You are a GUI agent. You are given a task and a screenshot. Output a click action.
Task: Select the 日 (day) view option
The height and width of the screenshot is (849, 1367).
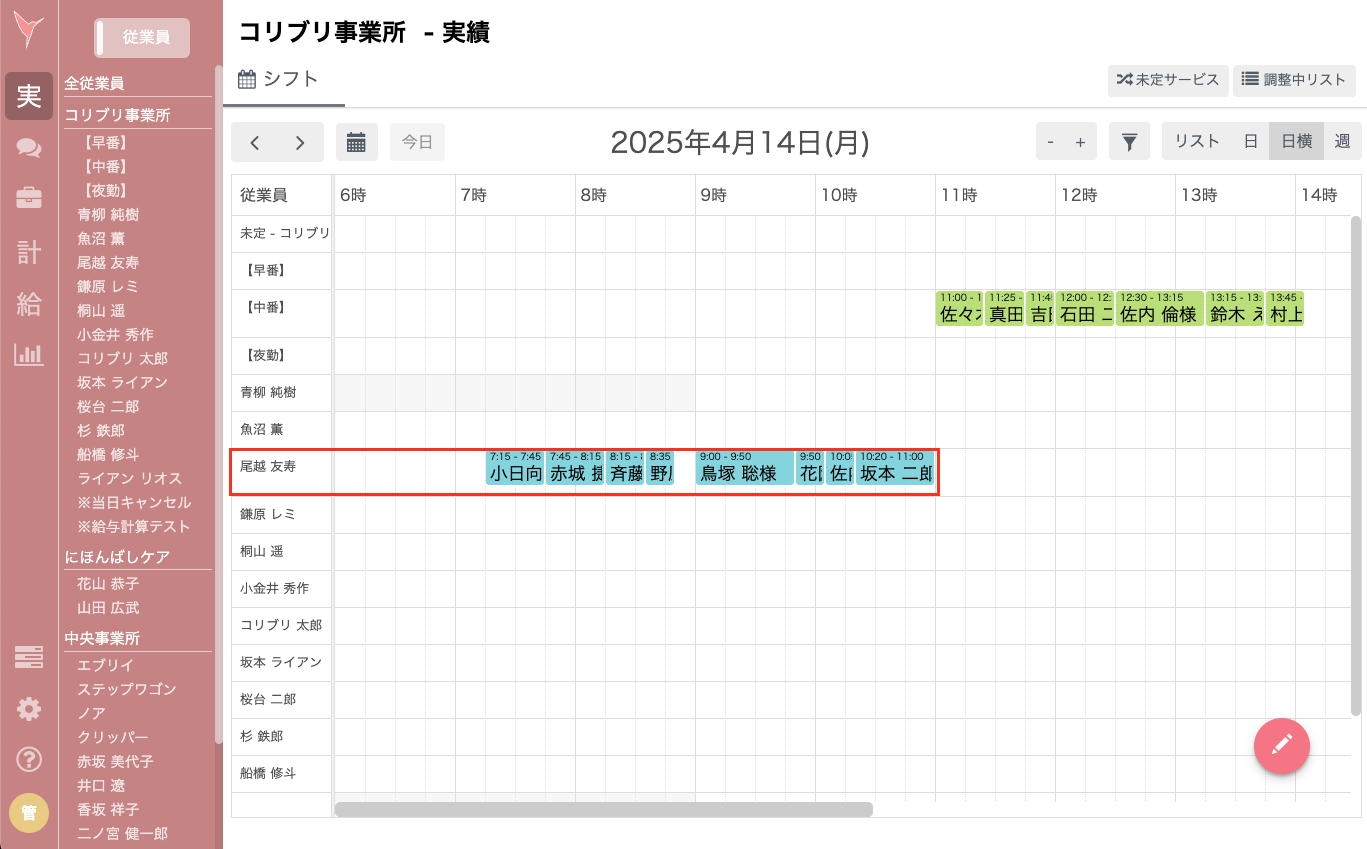pos(1250,141)
